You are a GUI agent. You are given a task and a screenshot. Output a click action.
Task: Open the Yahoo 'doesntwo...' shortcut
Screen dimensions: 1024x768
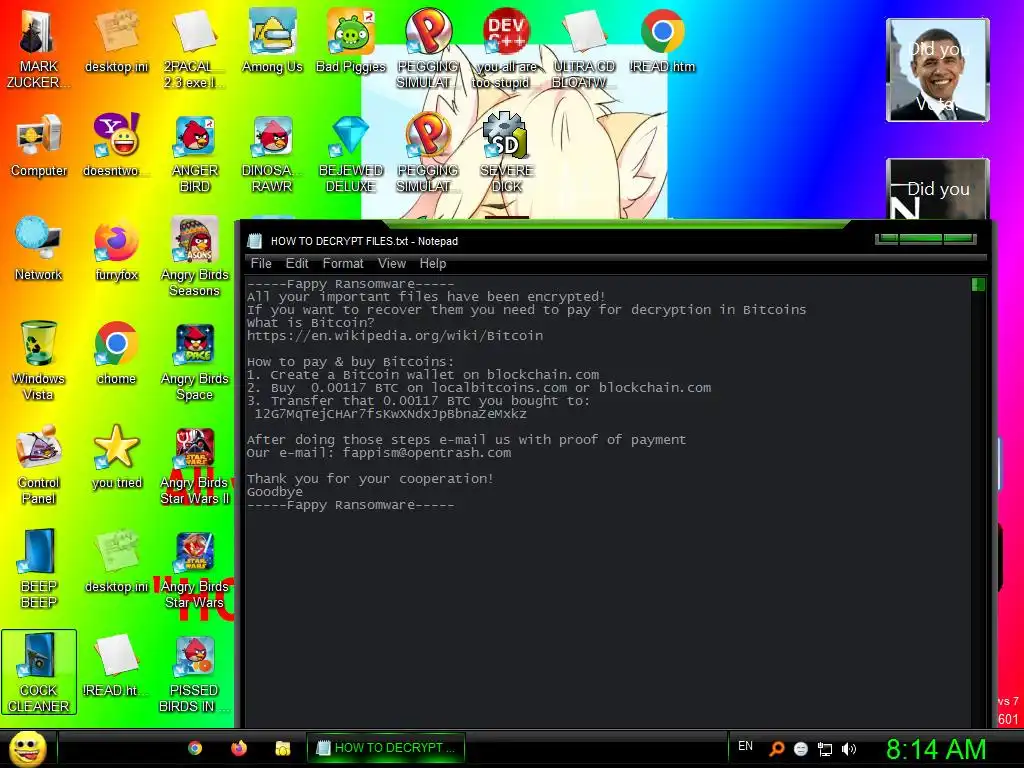pos(116,146)
